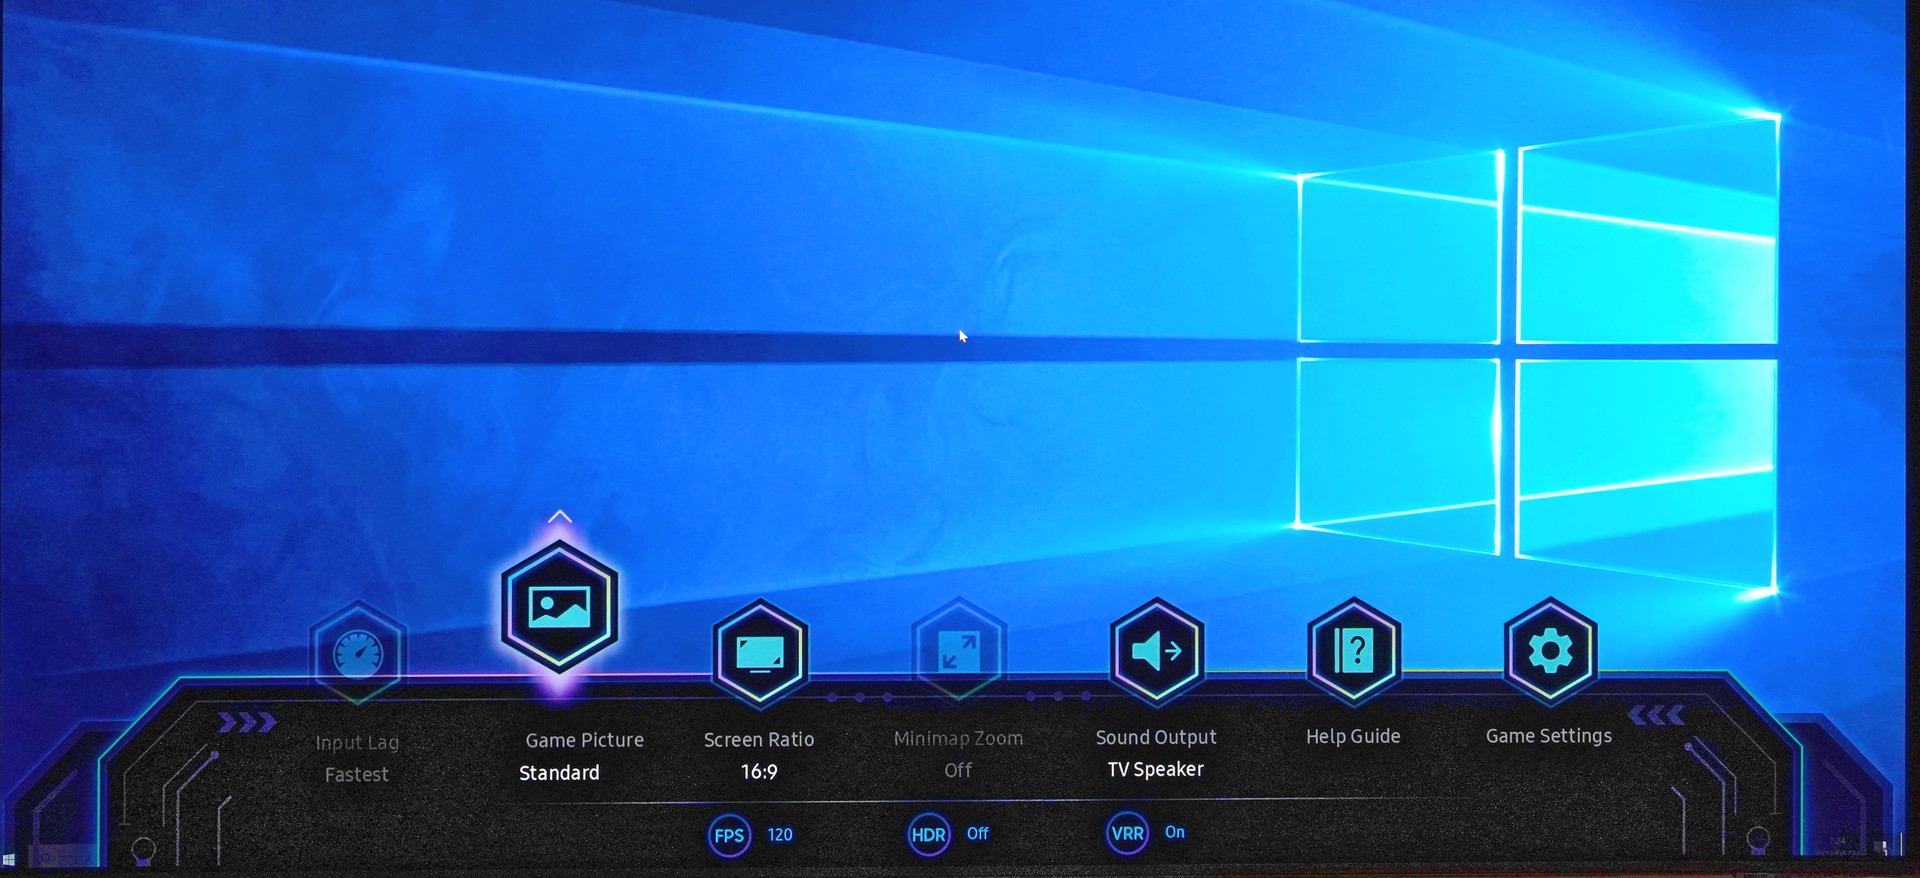
Task: Select the Input Lag speedometer icon
Action: [x=358, y=655]
